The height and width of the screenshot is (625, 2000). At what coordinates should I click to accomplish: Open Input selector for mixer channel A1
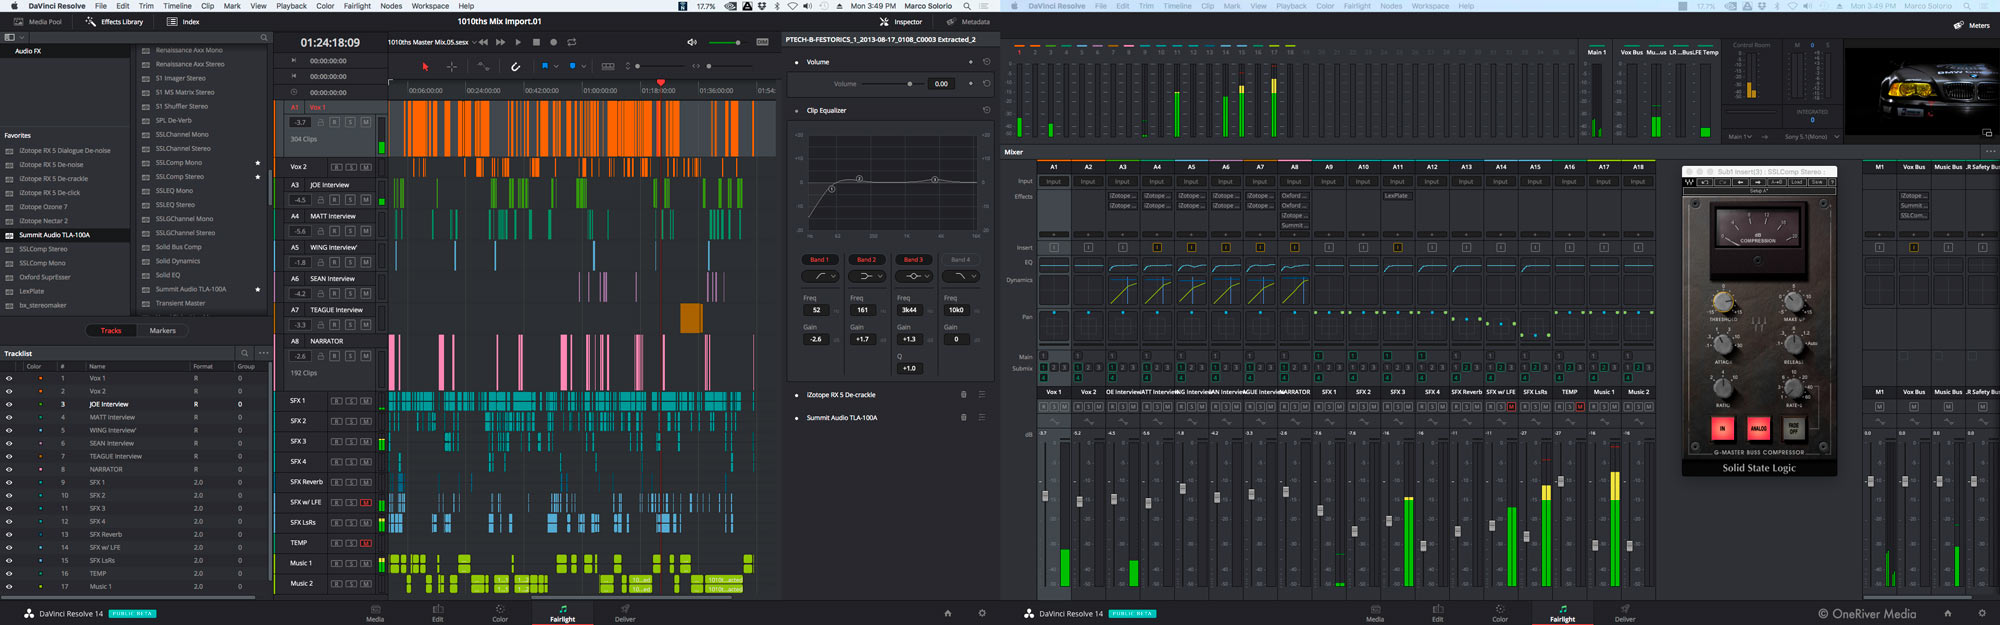click(1054, 182)
